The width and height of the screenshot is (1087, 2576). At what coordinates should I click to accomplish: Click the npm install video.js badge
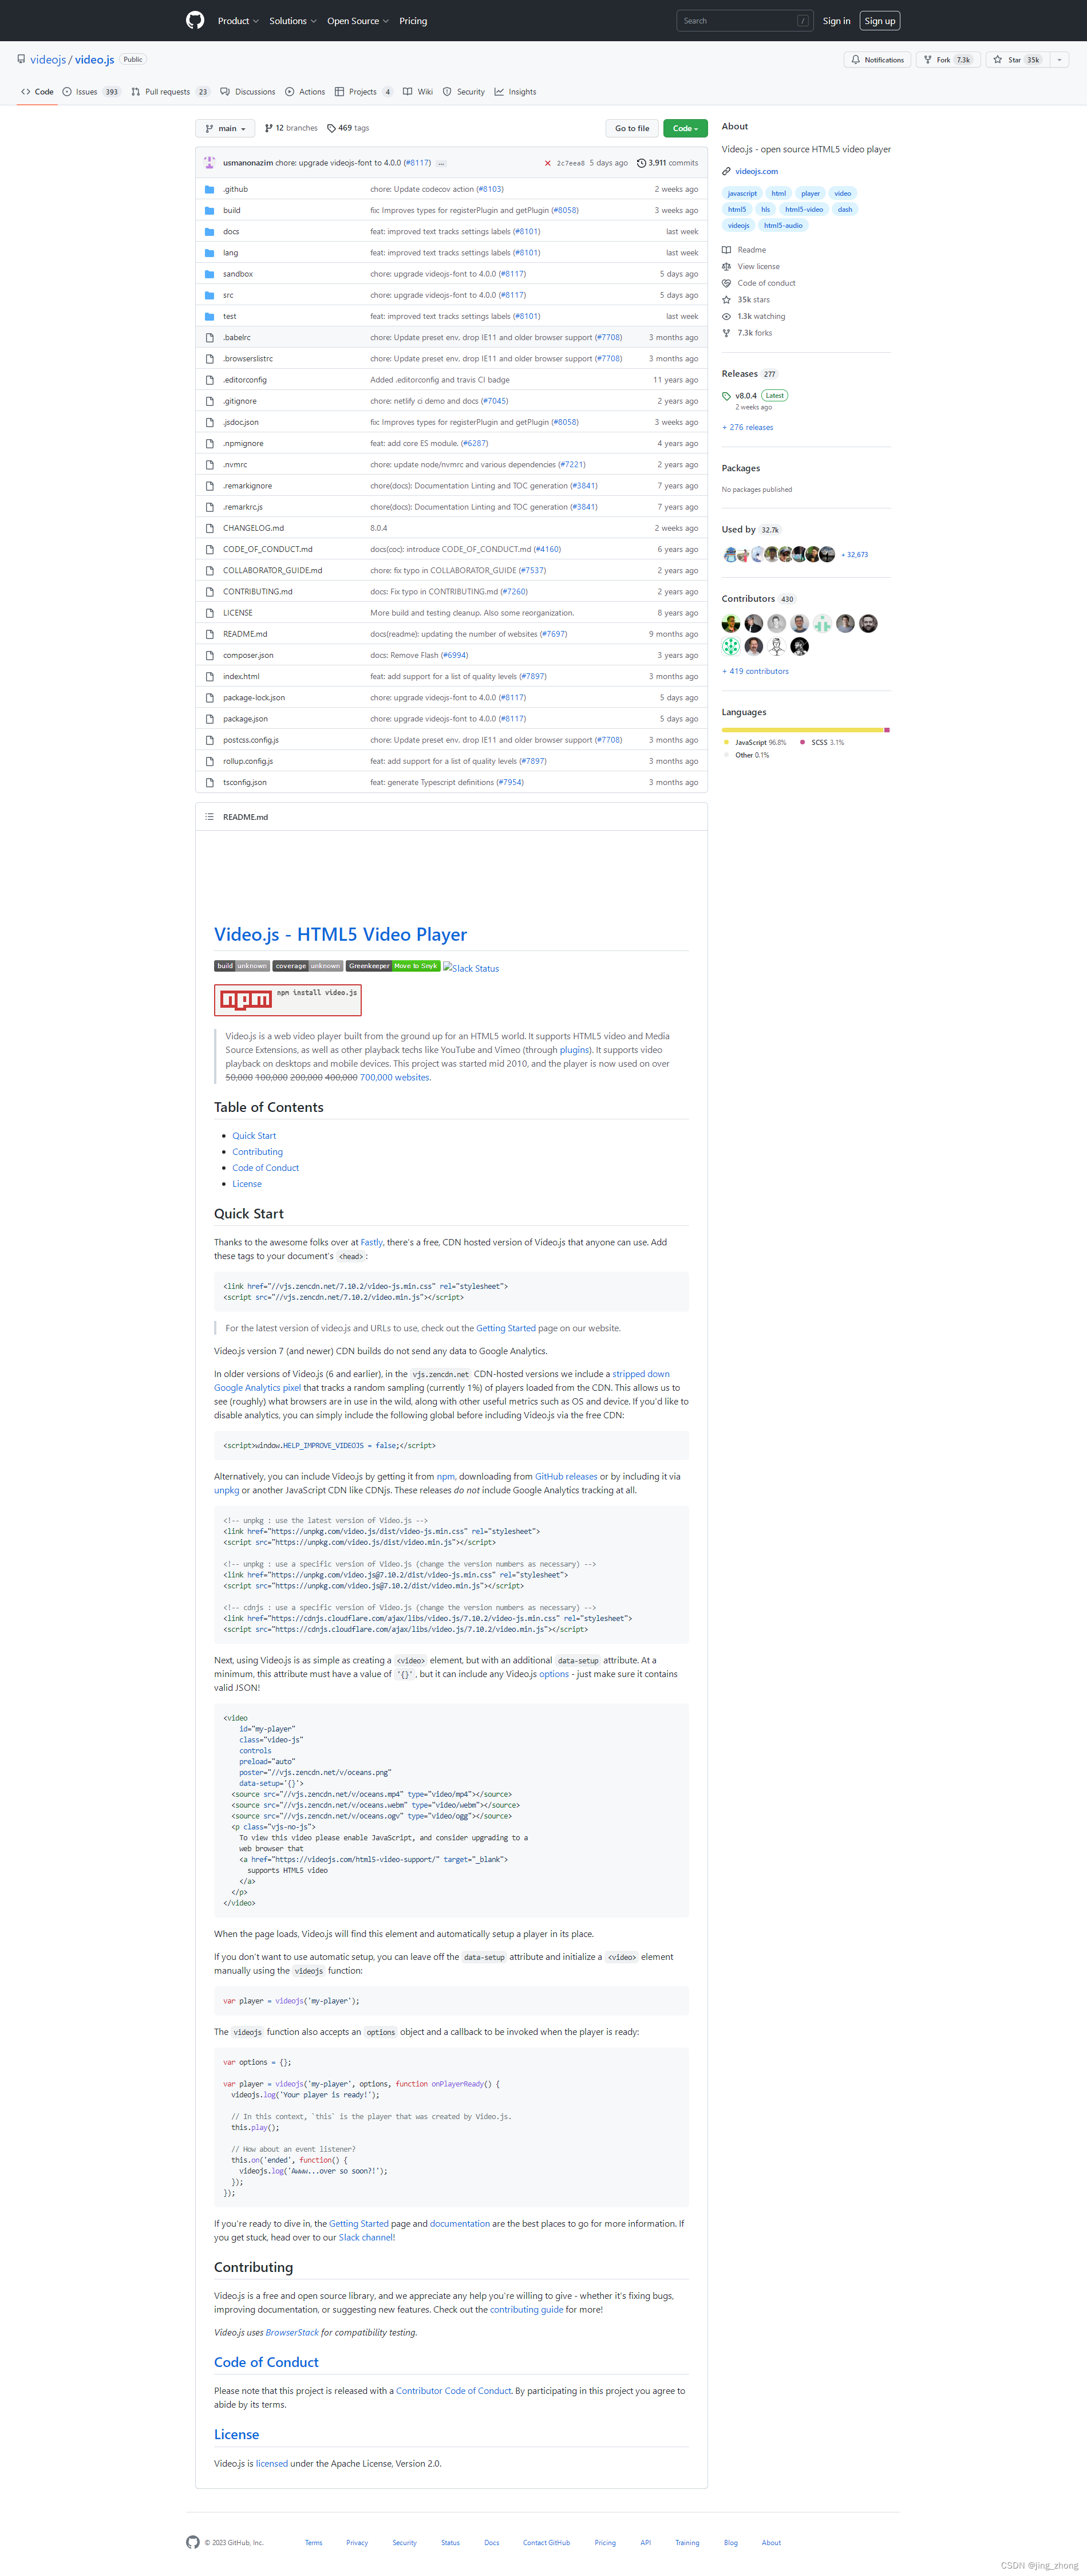coord(288,1000)
